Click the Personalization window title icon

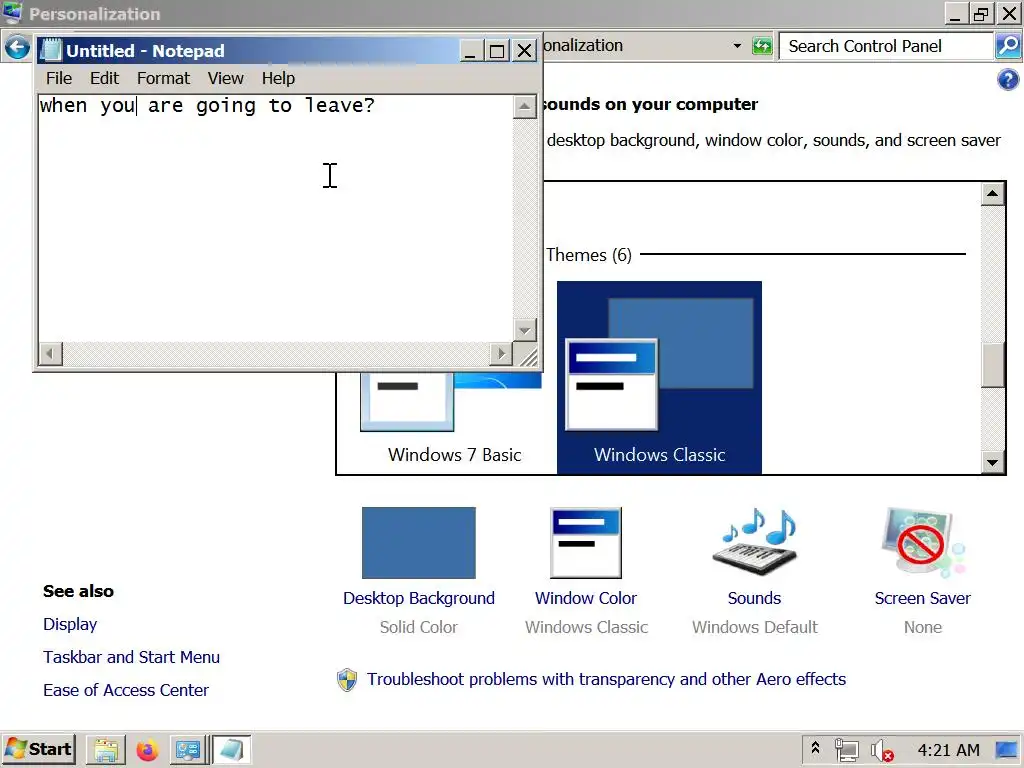click(13, 12)
